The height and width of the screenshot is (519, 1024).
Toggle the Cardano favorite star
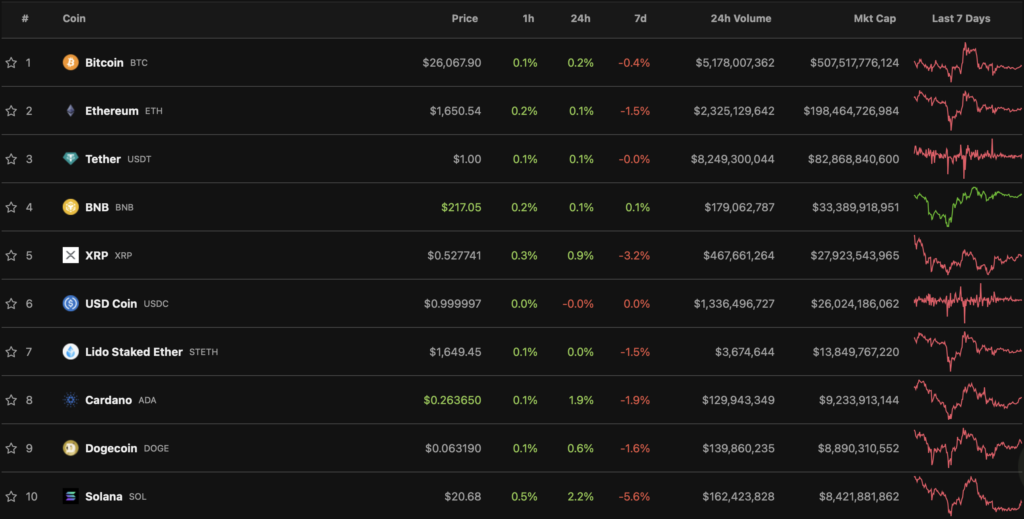click(11, 400)
